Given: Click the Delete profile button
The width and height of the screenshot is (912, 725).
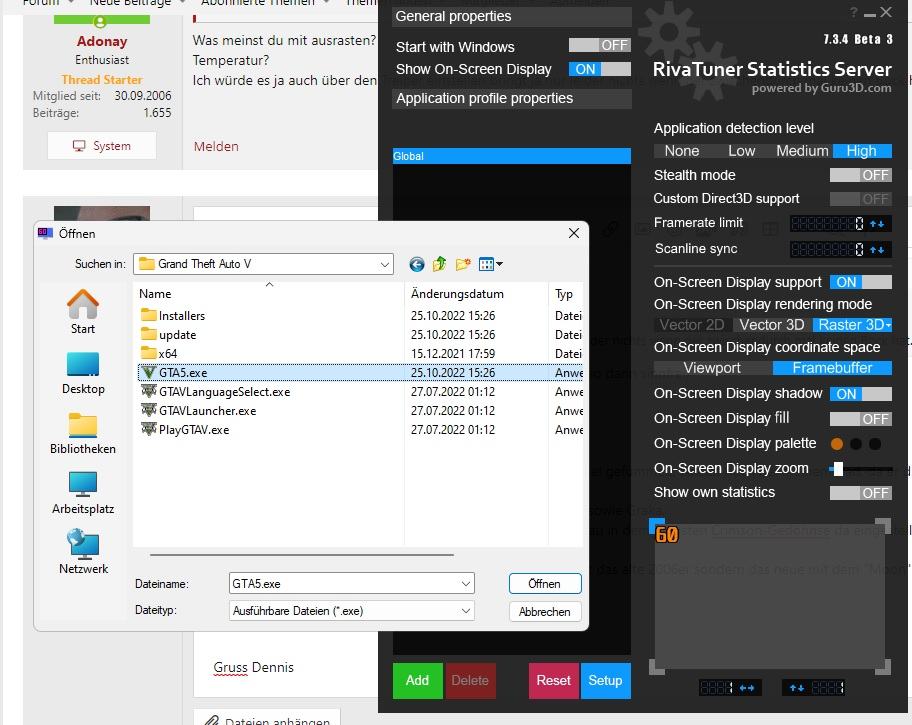Looking at the screenshot, I should (x=470, y=680).
